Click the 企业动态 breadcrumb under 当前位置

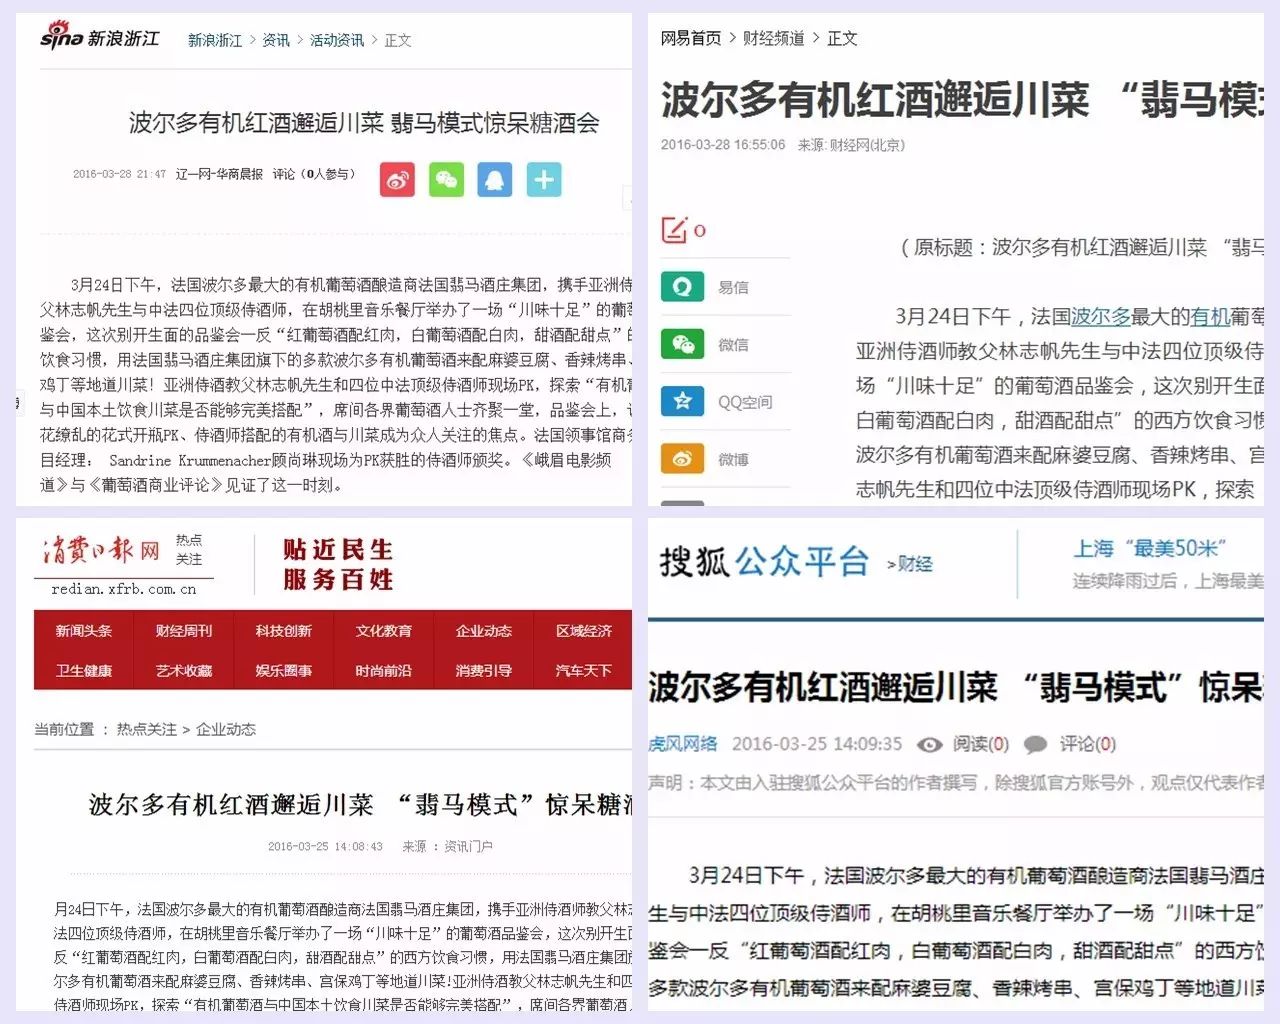pos(226,729)
